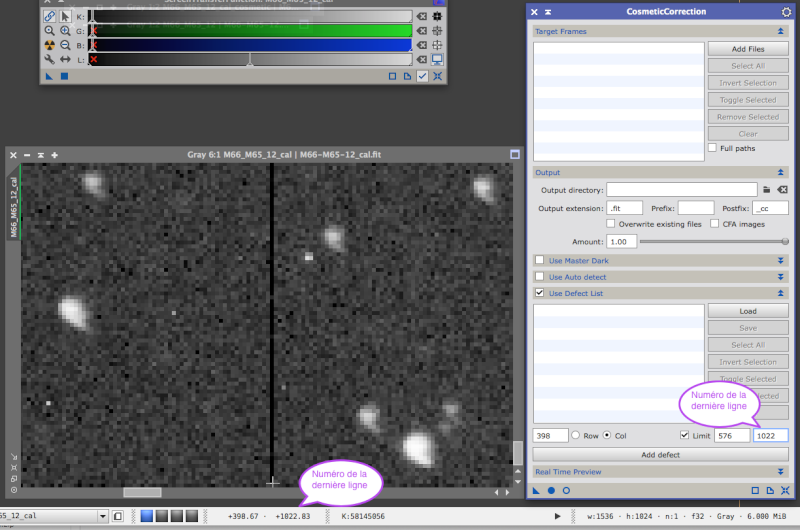The image size is (800, 530).
Task: Select the pan double-arrow tool
Action: [x=65, y=60]
